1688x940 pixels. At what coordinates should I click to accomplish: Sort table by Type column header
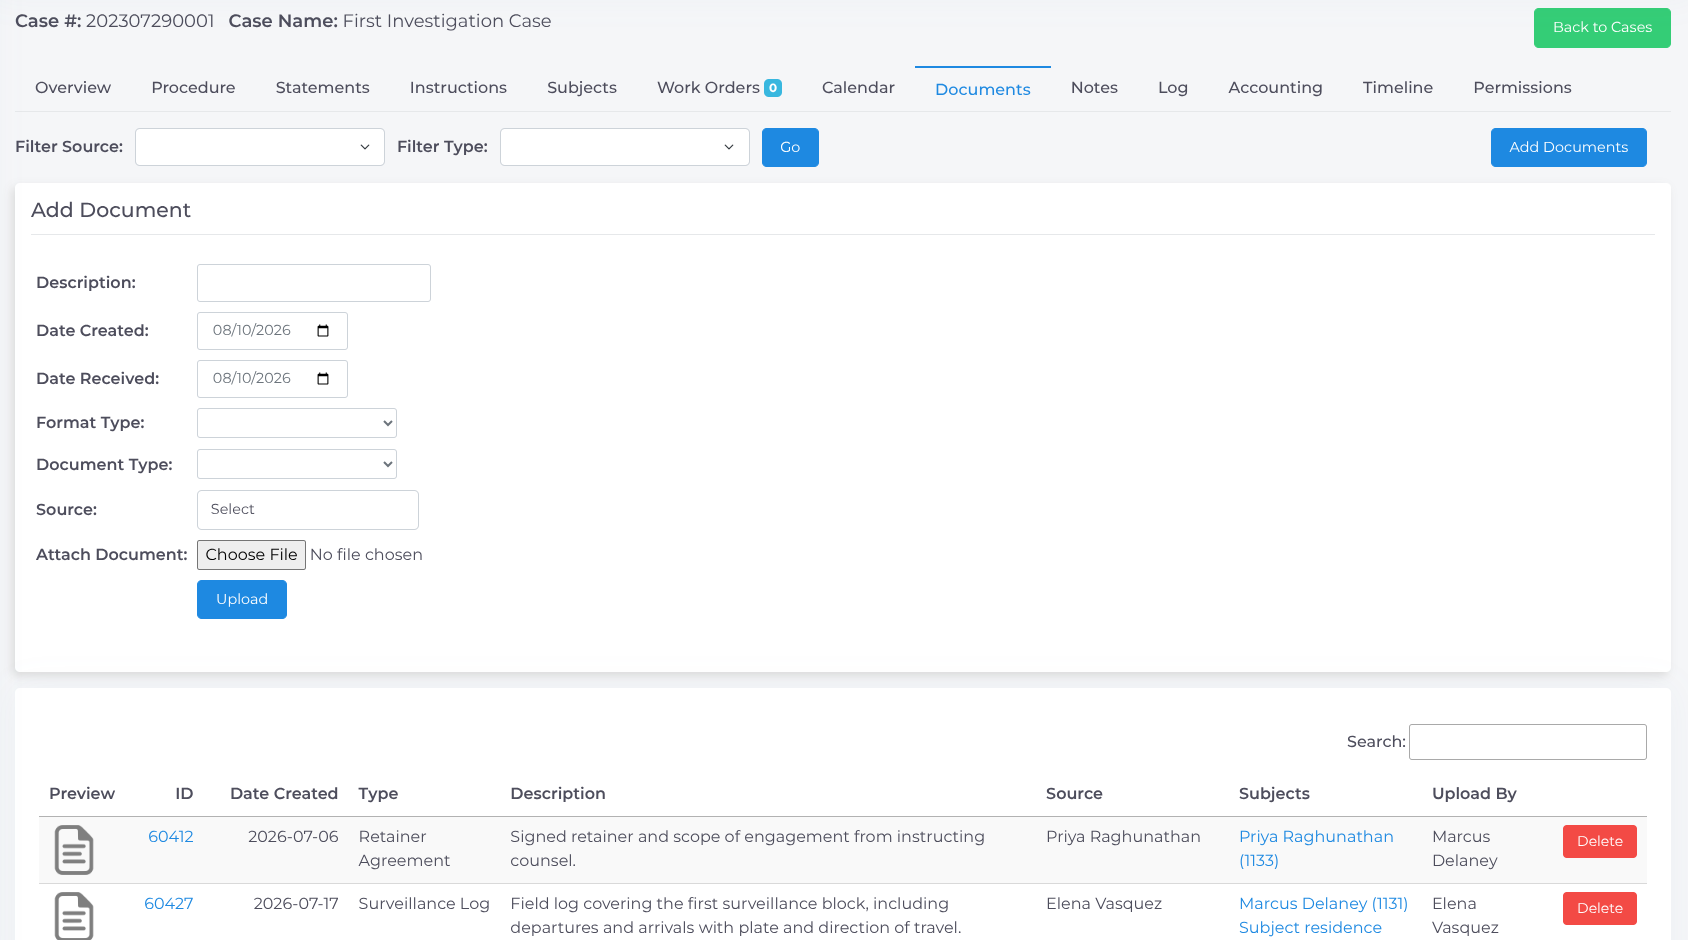pyautogui.click(x=378, y=794)
